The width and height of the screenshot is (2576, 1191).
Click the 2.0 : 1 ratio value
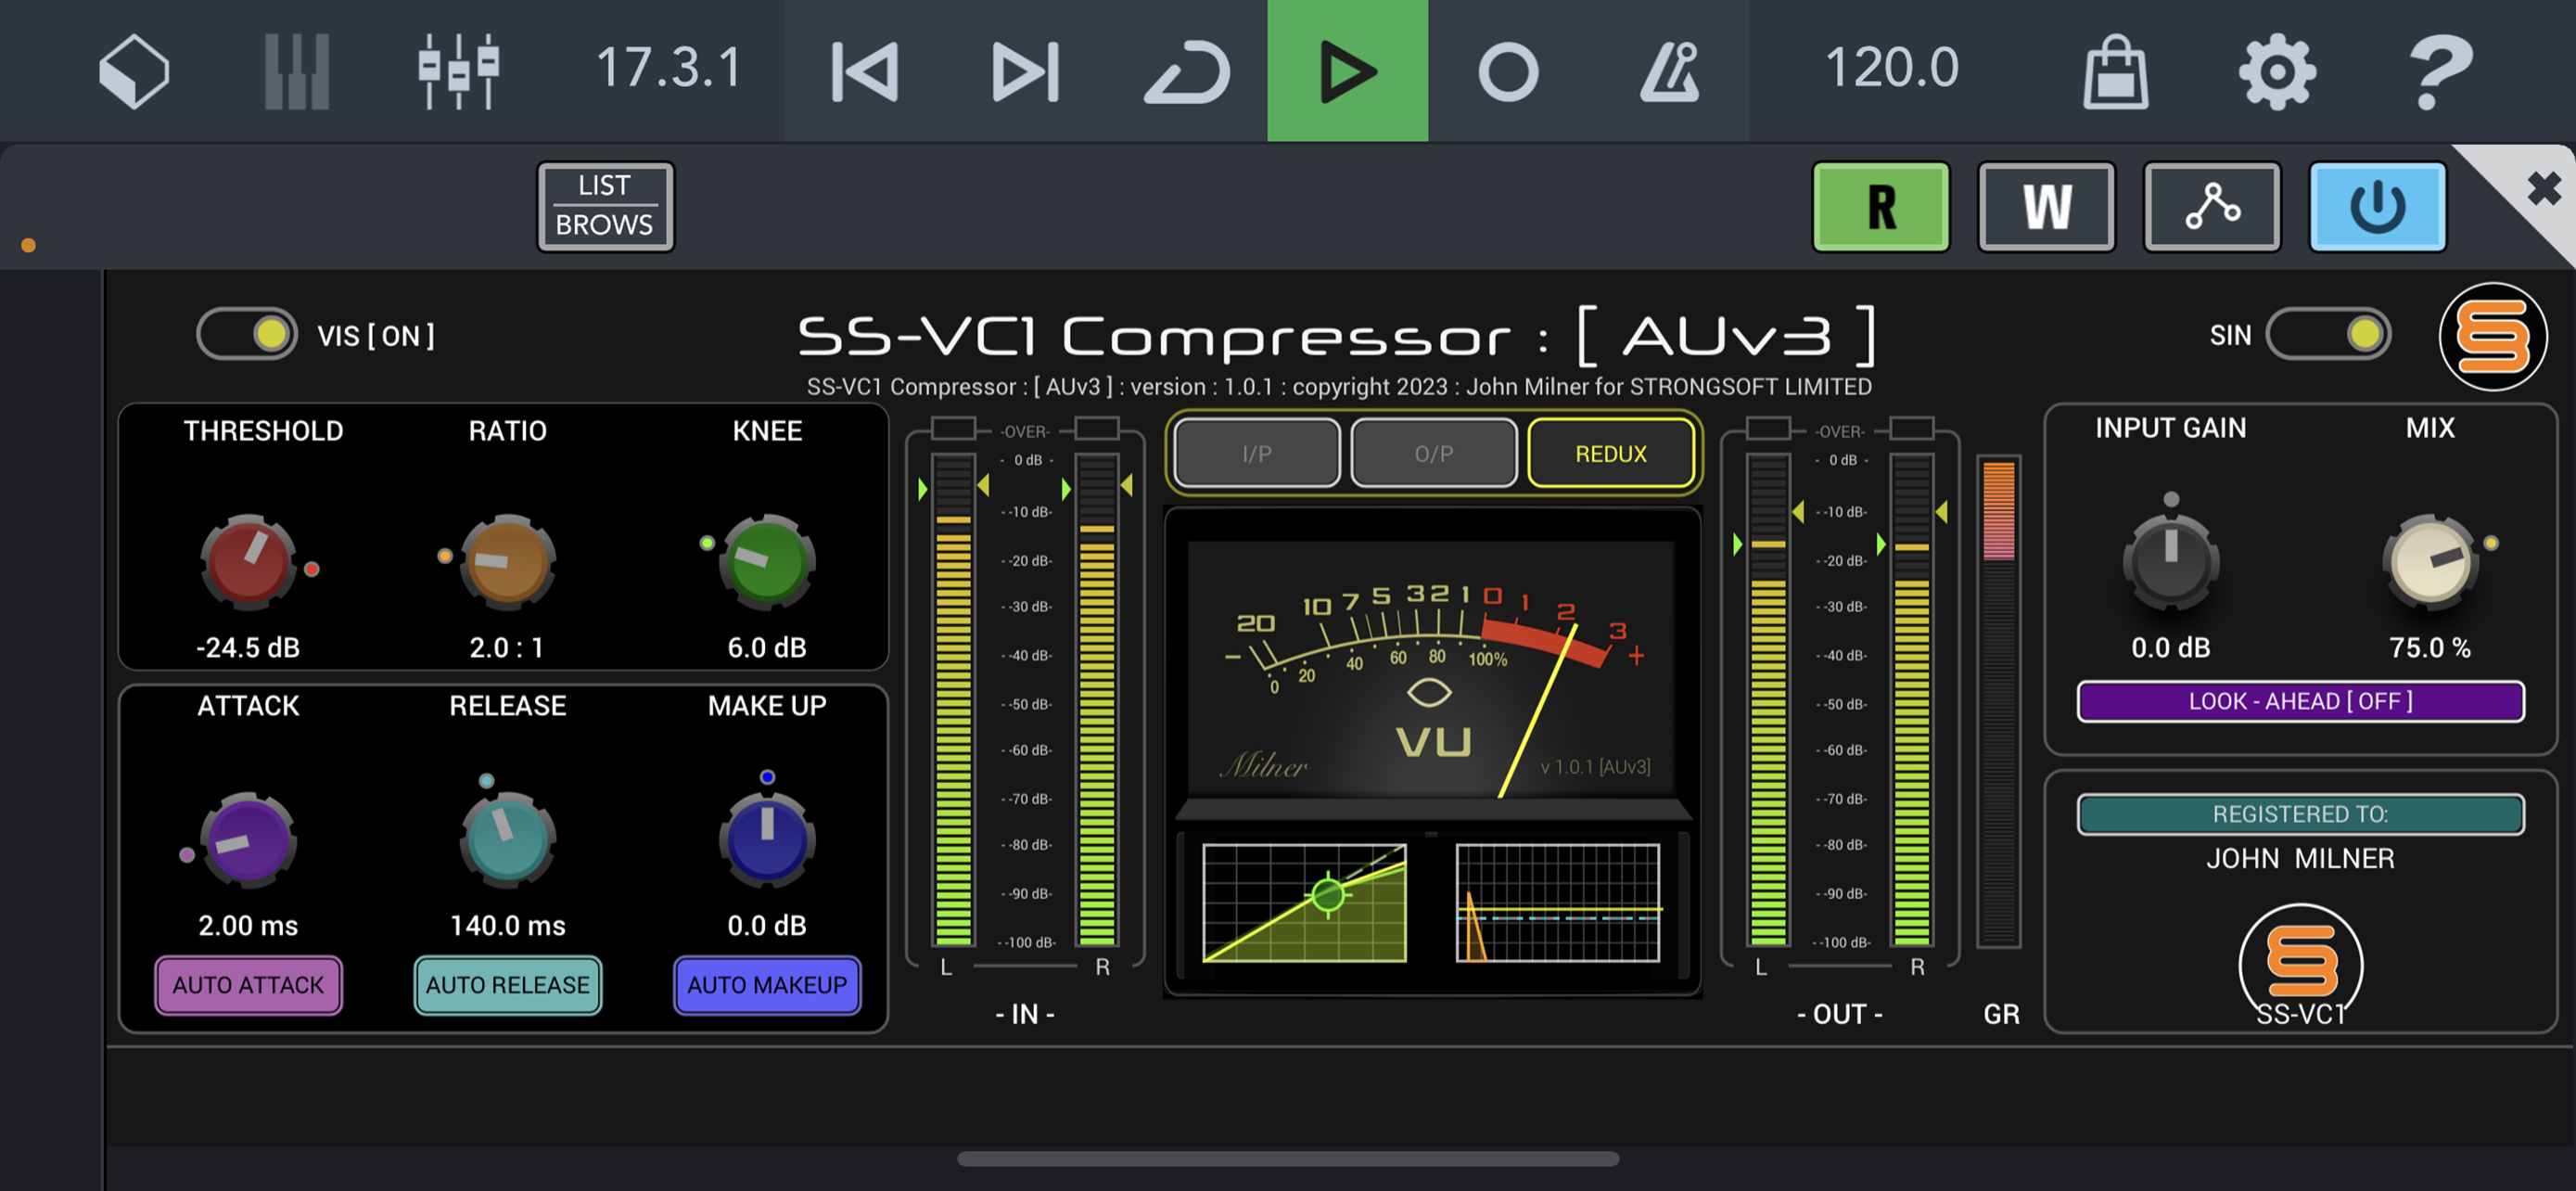click(507, 648)
